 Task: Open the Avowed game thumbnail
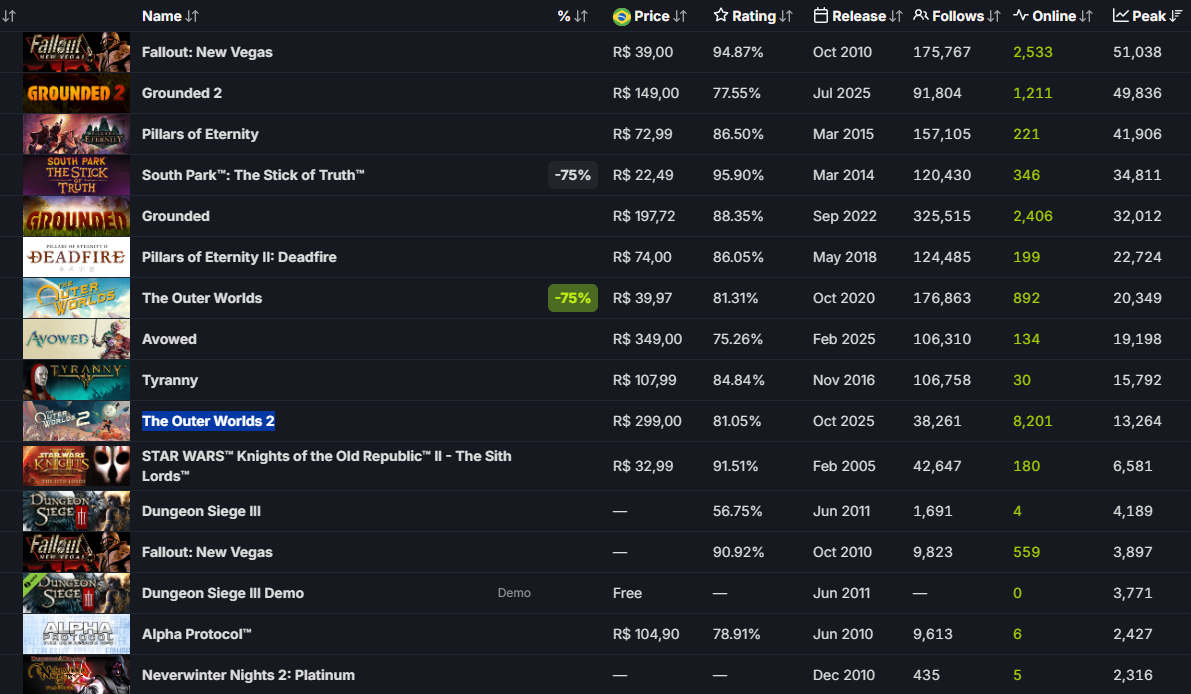click(76, 339)
